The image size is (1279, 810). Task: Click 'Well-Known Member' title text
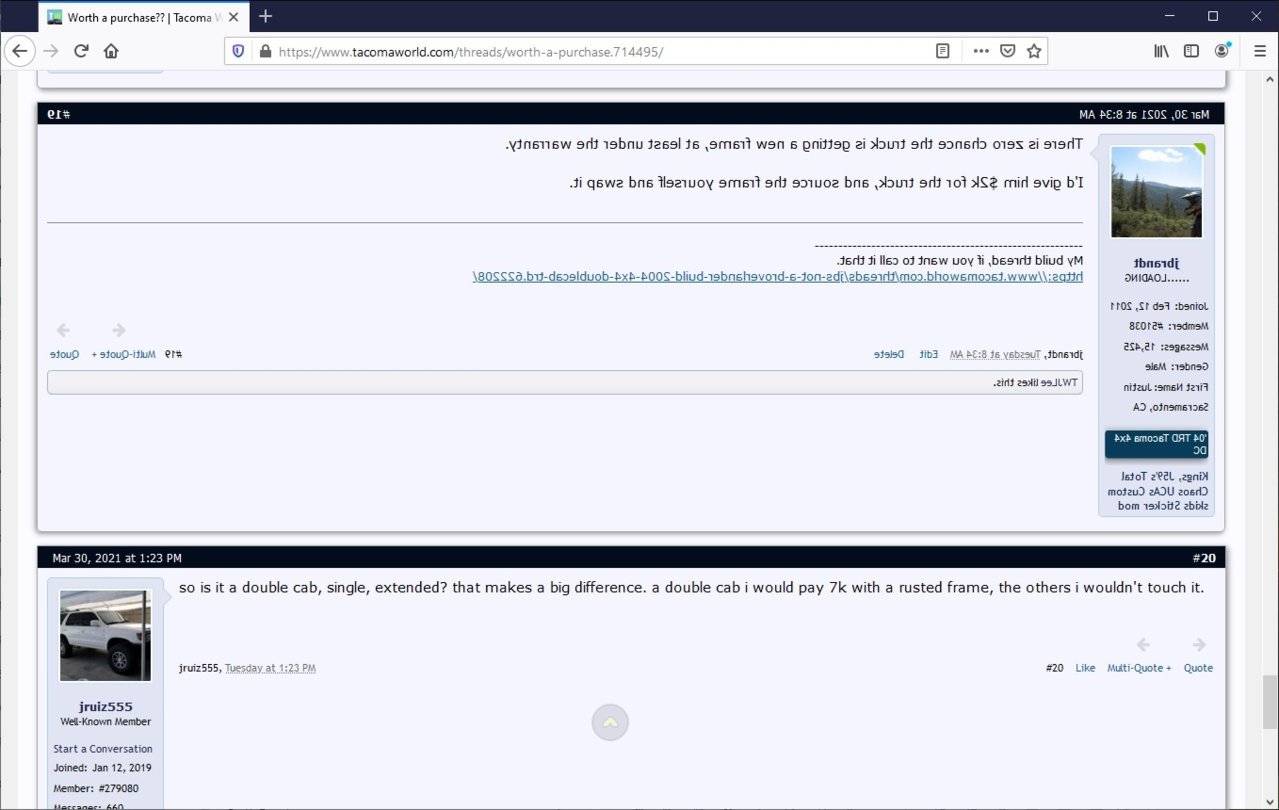tap(106, 722)
